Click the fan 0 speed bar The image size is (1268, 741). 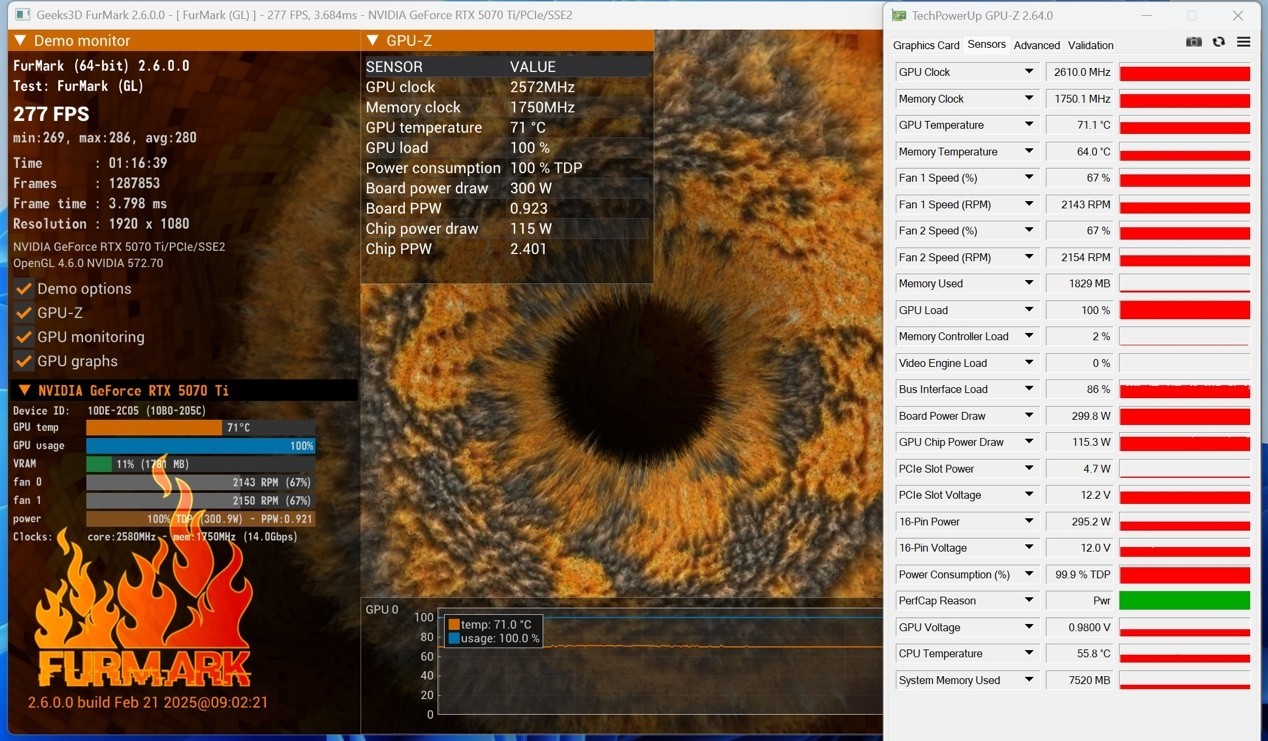tap(201, 482)
